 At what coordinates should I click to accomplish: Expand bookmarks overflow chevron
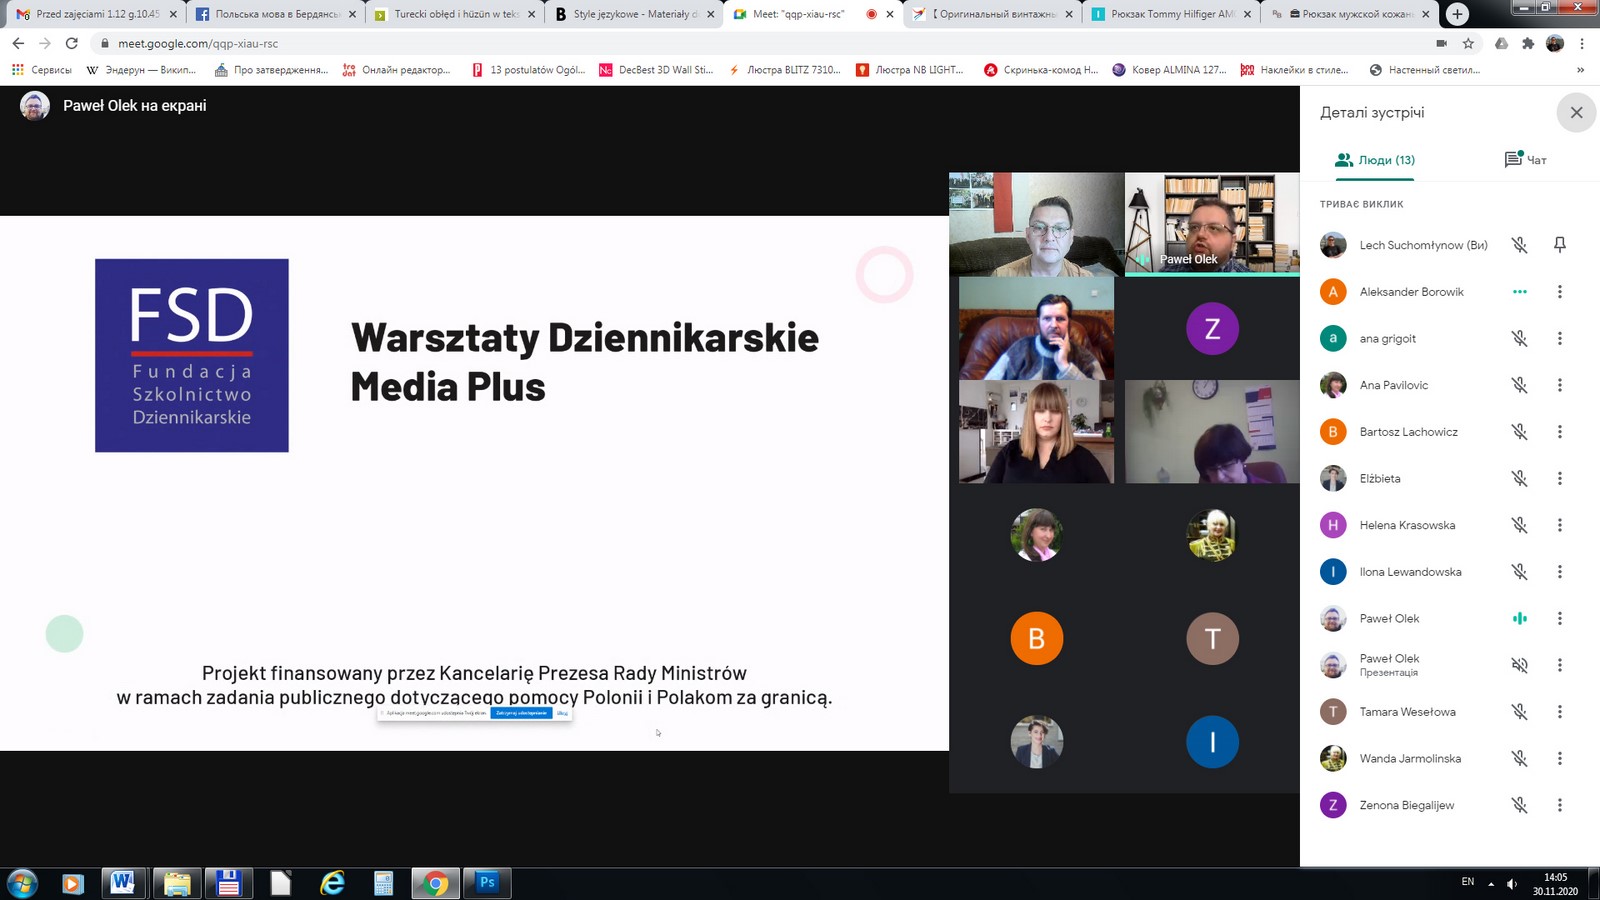point(1580,70)
